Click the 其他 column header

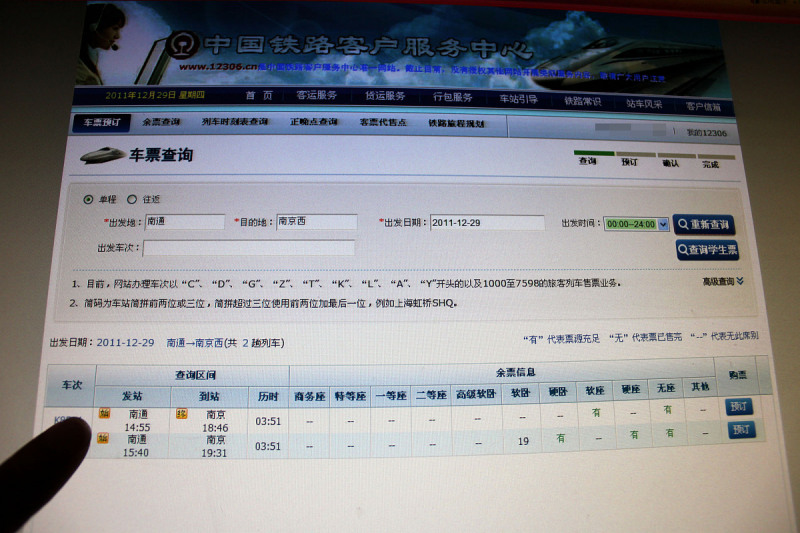click(x=700, y=387)
